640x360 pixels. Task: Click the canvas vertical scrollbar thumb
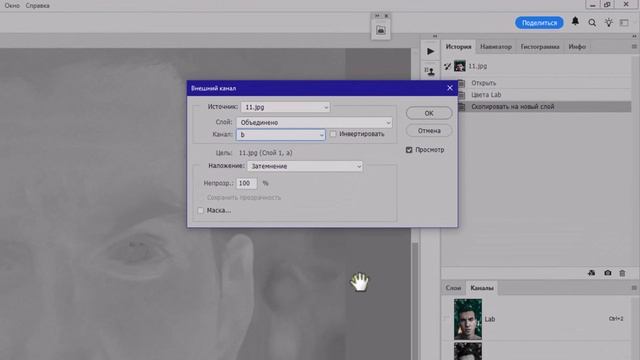click(415, 301)
